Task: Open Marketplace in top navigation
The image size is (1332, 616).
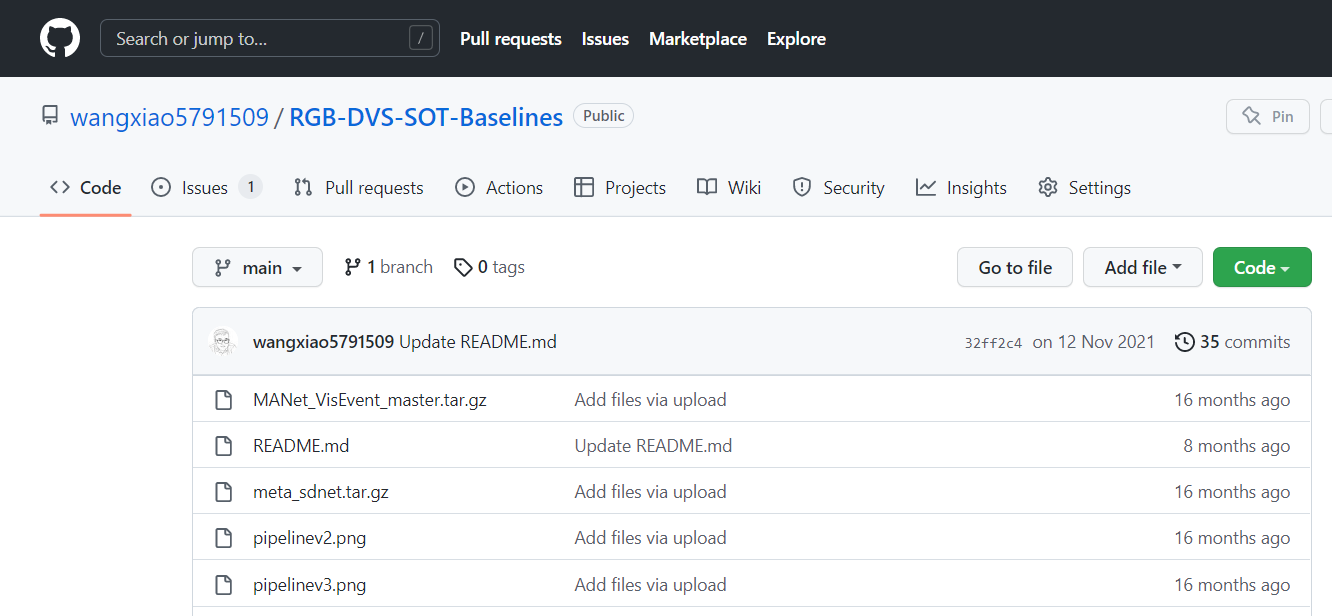Action: [x=698, y=39]
